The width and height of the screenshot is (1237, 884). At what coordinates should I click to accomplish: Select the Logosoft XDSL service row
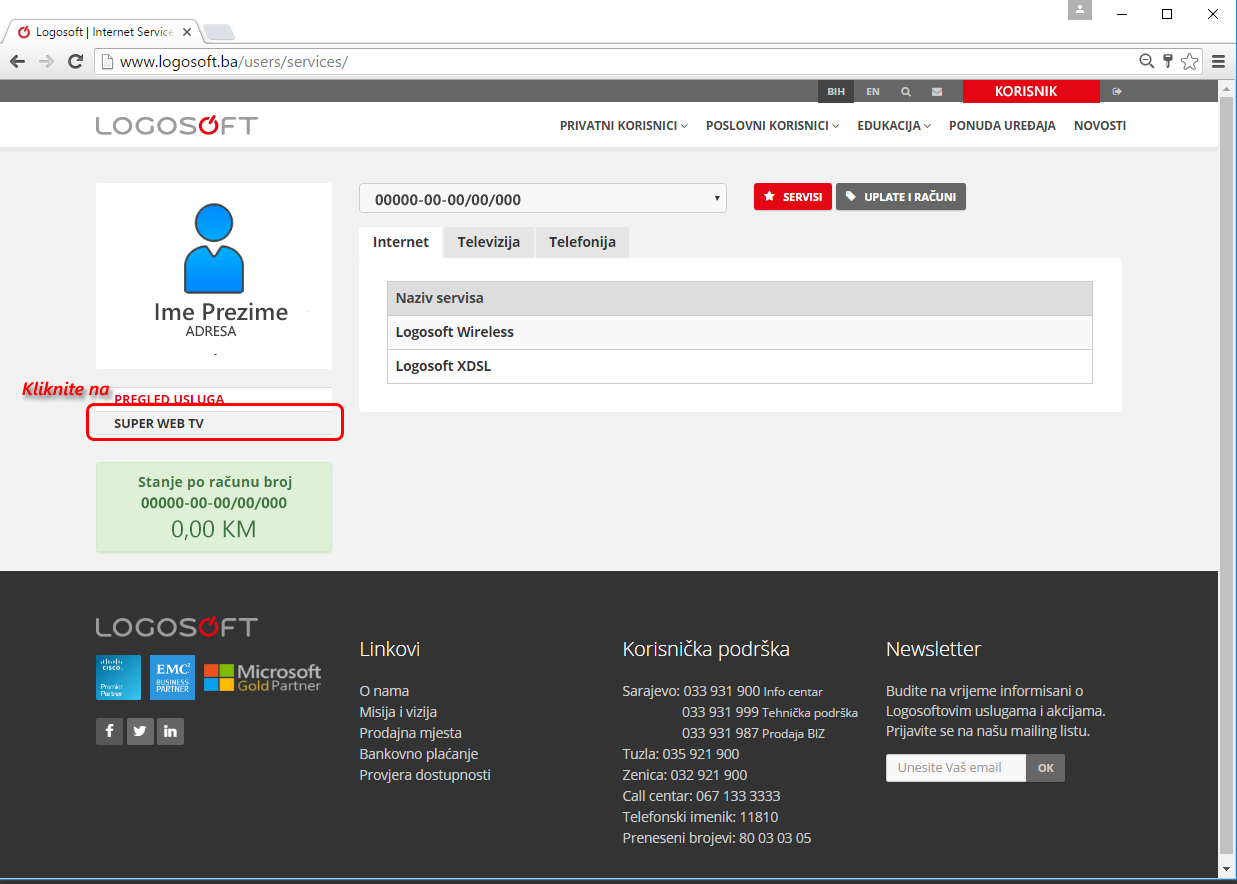(x=740, y=366)
